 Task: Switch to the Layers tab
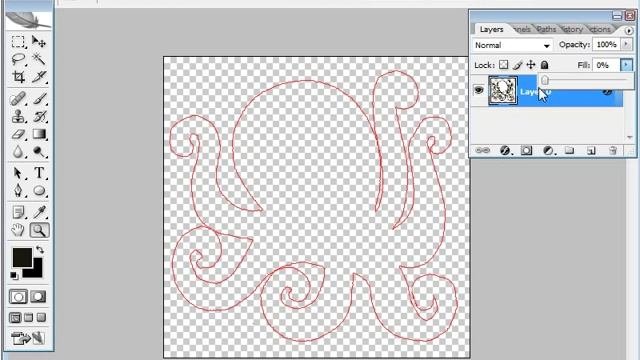(491, 29)
